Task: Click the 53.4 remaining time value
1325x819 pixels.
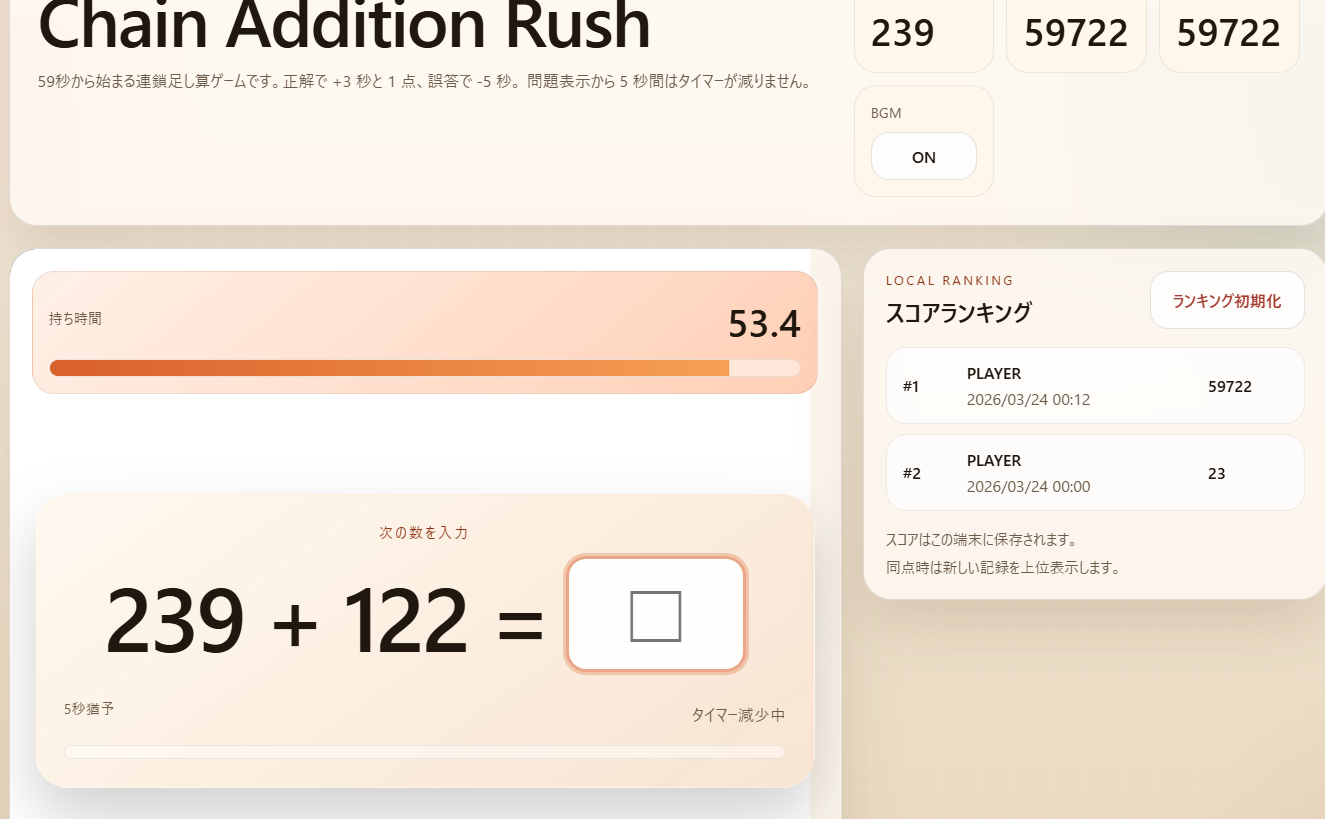Action: pos(764,324)
